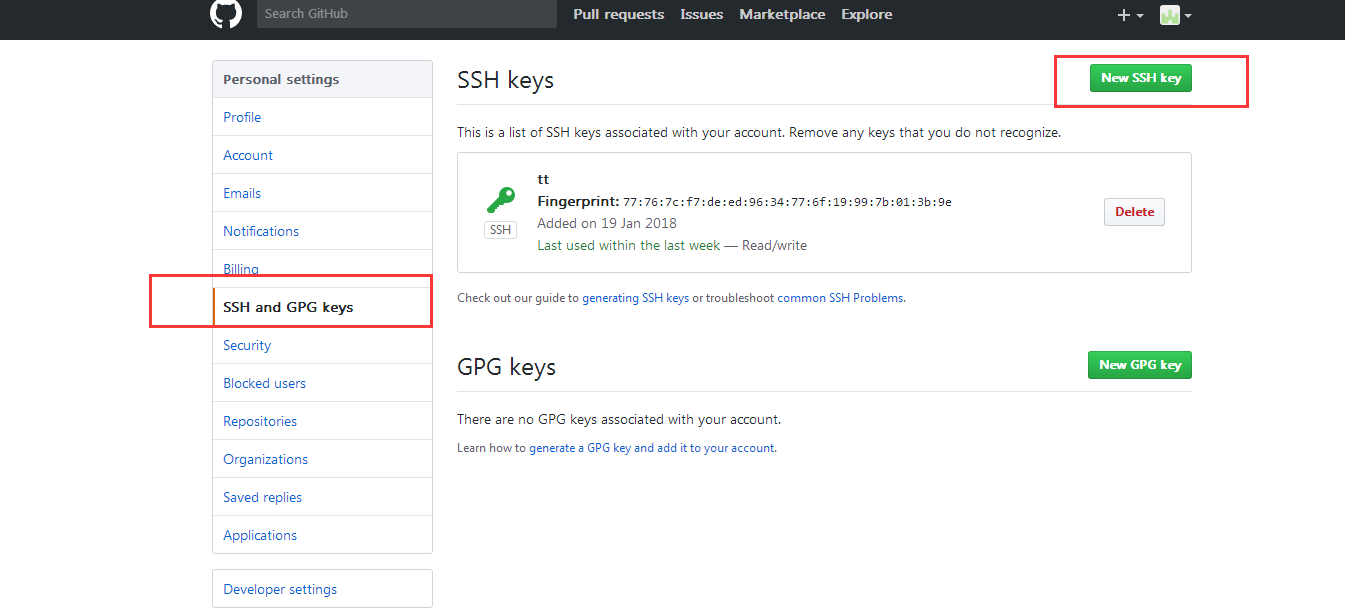This screenshot has height=608, width=1345.
Task: Select Profile in settings sidebar
Action: pos(322,117)
